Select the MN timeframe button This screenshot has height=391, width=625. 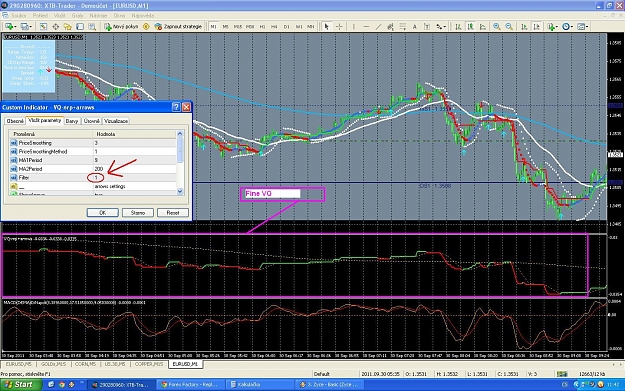tap(311, 27)
